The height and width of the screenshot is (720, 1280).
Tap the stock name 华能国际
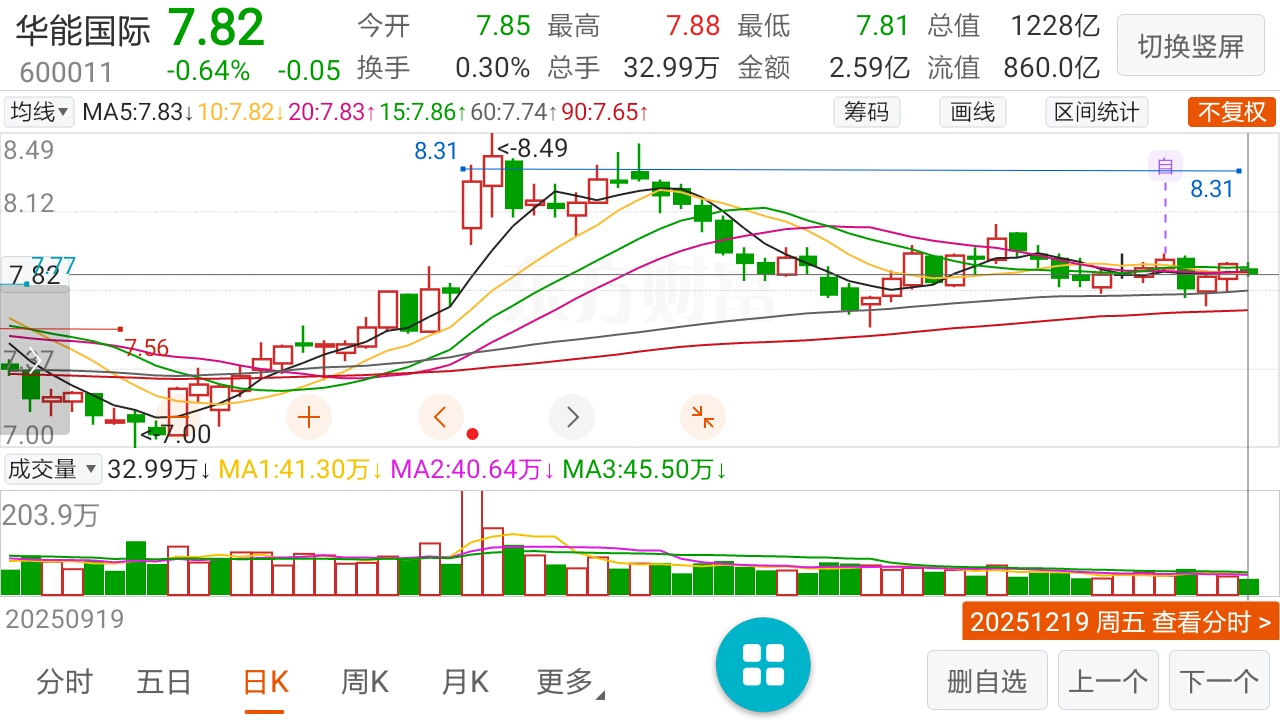(x=82, y=31)
